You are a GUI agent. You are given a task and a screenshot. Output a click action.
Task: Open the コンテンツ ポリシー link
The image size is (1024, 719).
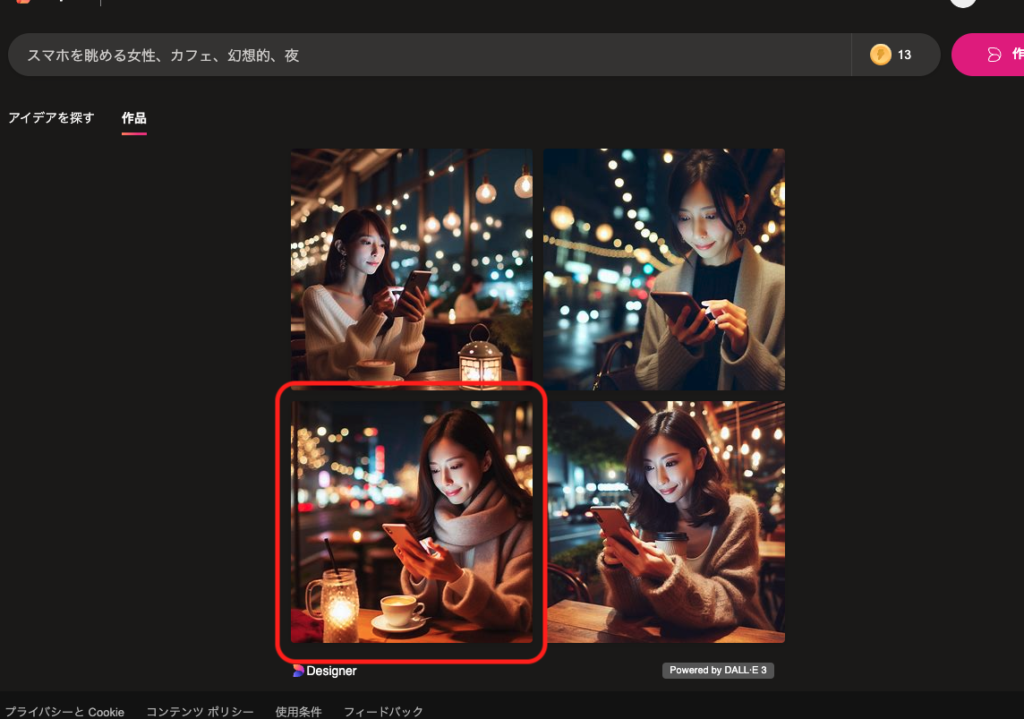[x=200, y=711]
